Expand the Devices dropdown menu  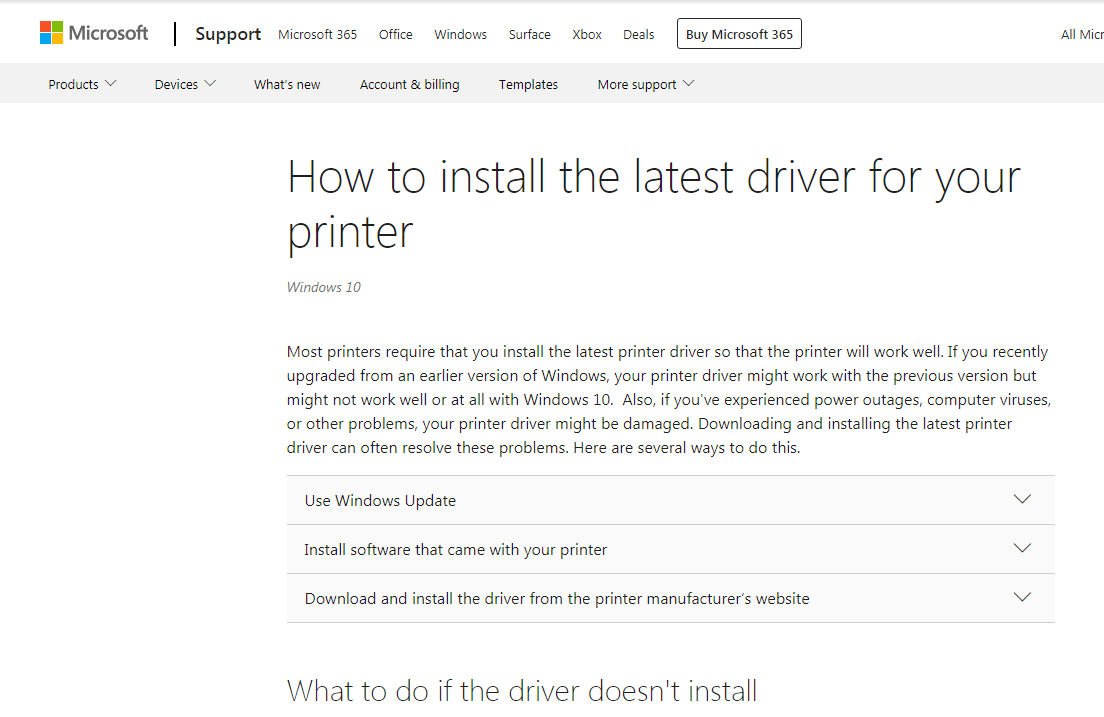tap(185, 84)
